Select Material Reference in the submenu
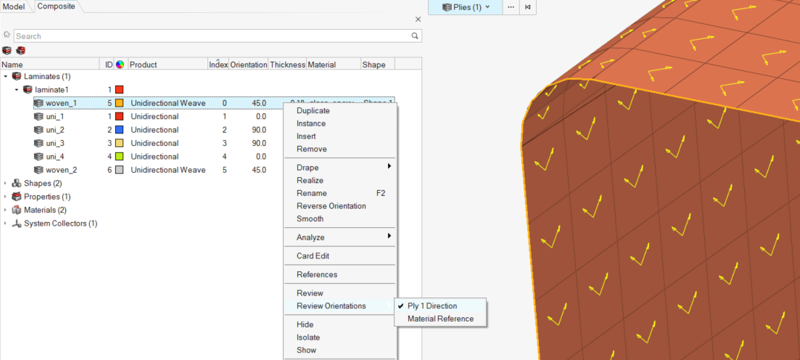This screenshot has height=360, width=800. point(440,319)
